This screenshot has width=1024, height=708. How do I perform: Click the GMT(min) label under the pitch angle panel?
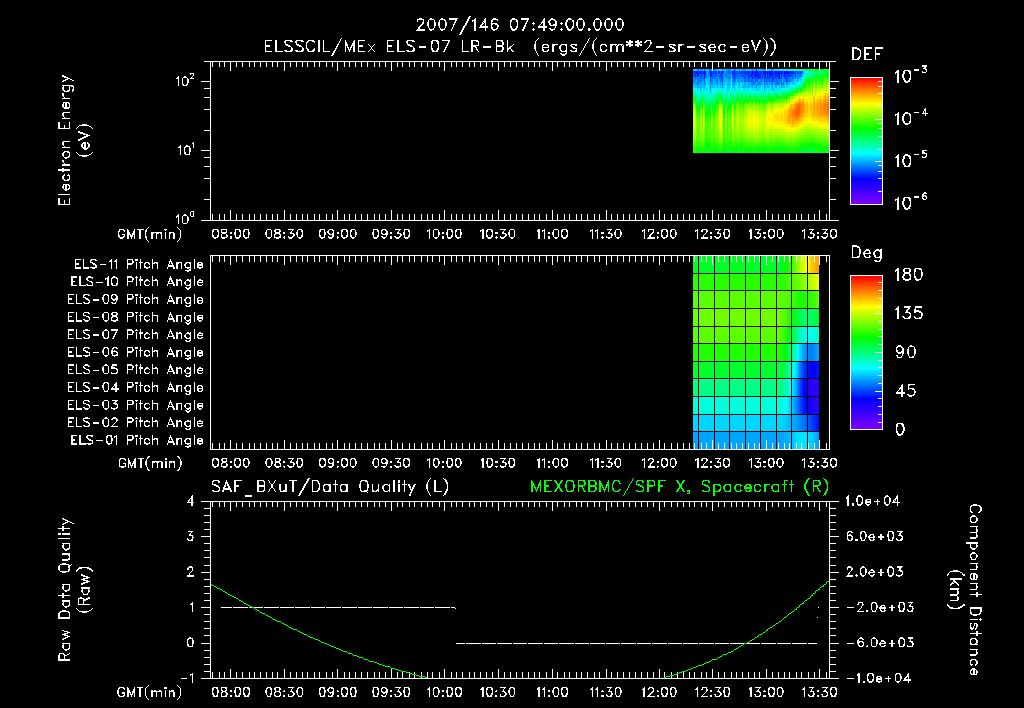coord(150,464)
